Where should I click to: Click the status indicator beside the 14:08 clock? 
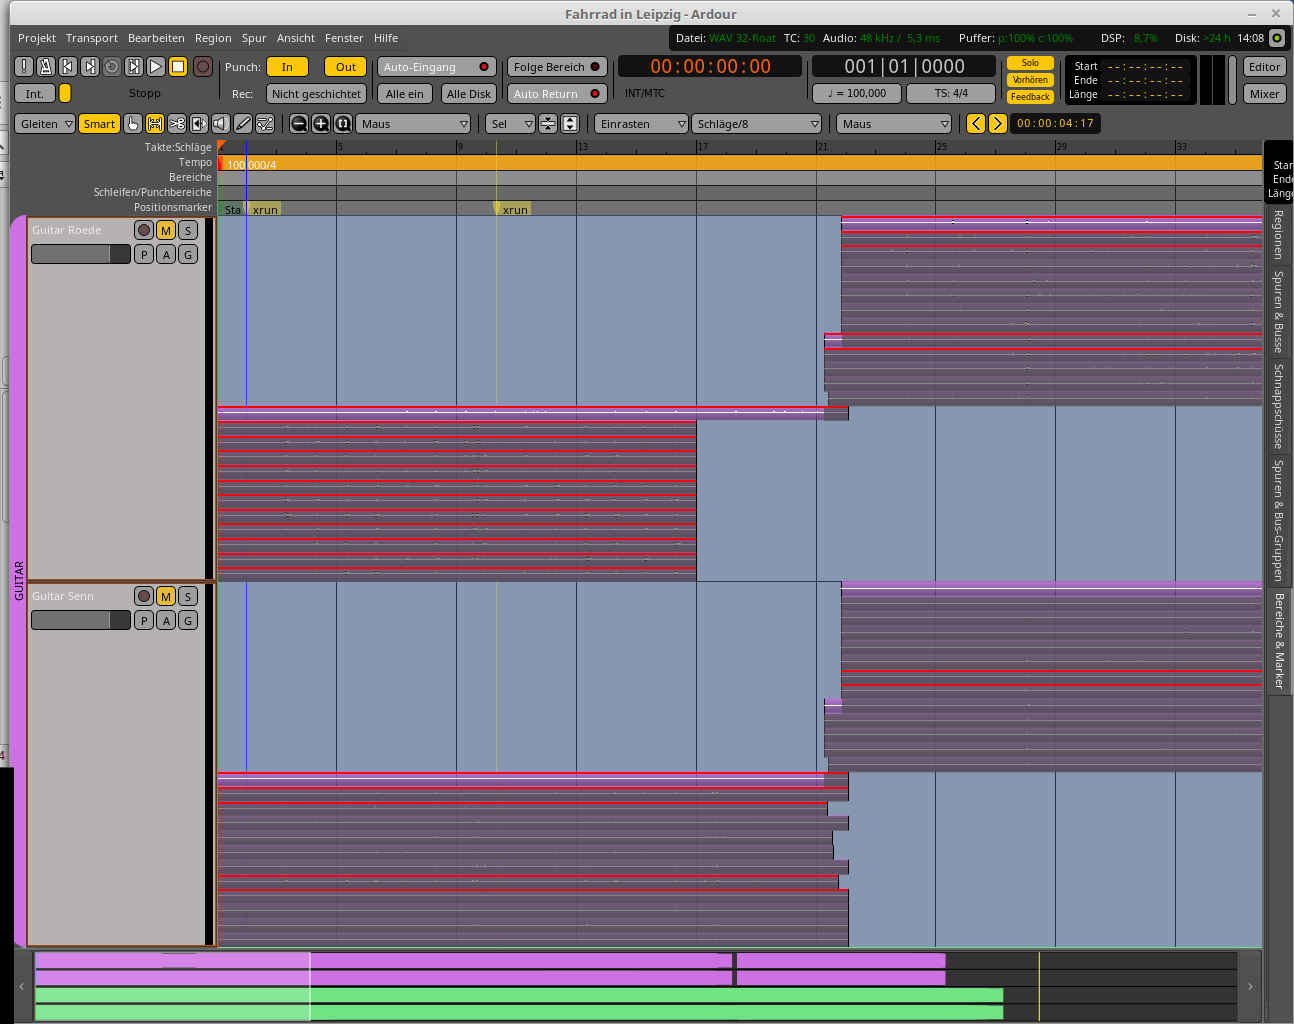(1277, 38)
